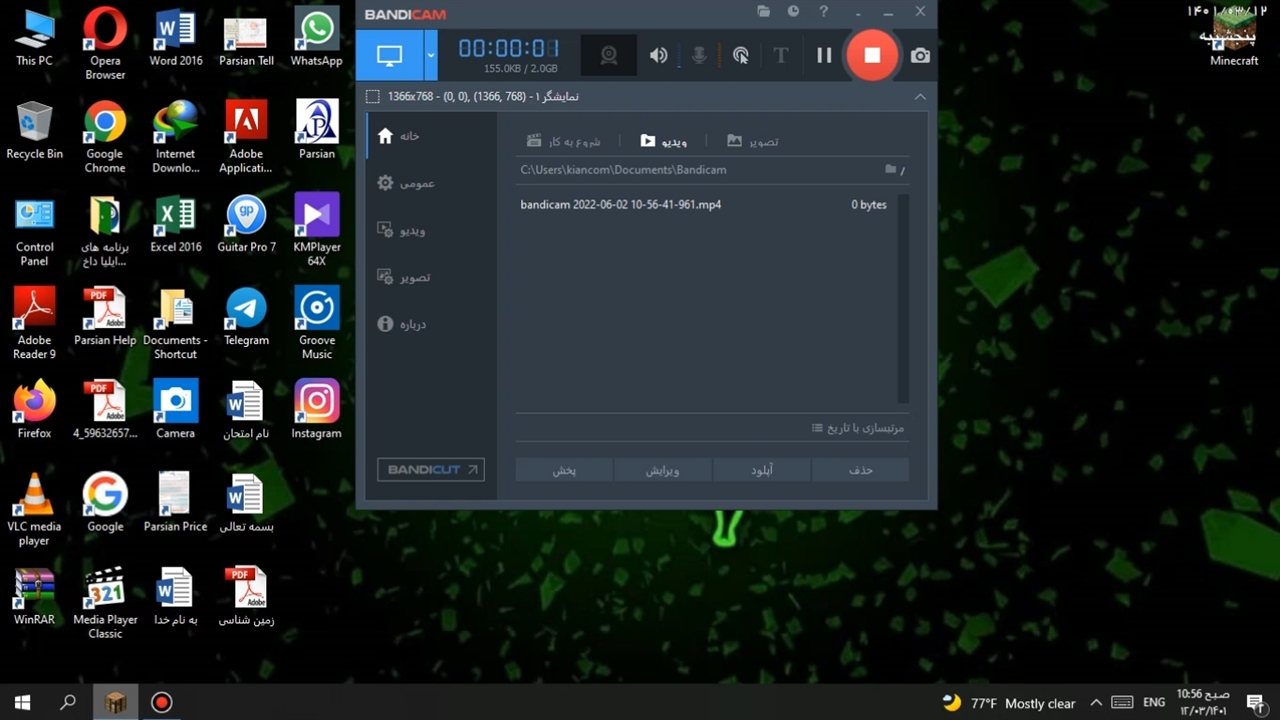1280x720 pixels.
Task: Toggle the webcam overlay
Action: coord(609,56)
